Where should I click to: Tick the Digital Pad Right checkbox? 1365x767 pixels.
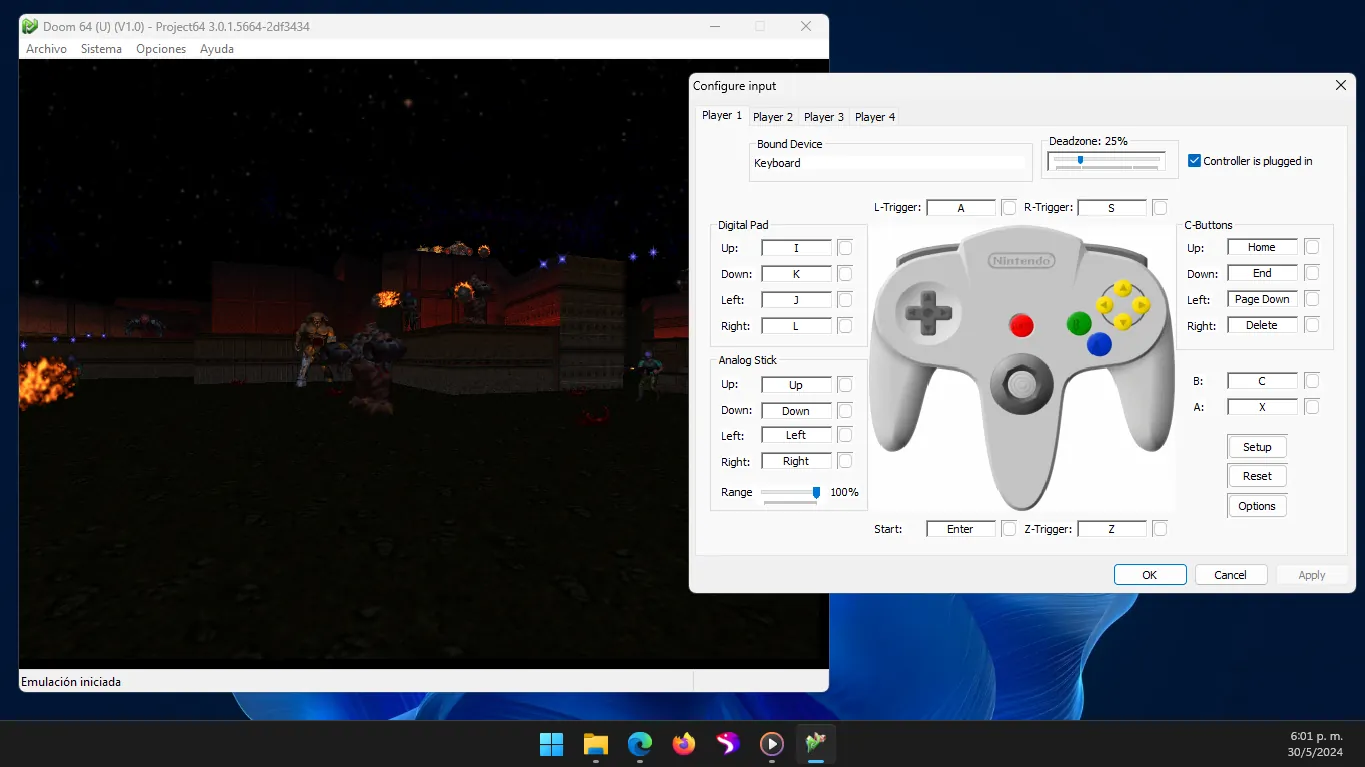845,325
